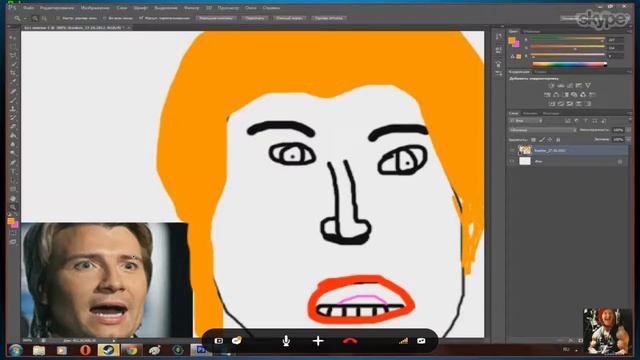Select the Zoom tool in the toolbox
This screenshot has height=360, width=640.
[13, 207]
